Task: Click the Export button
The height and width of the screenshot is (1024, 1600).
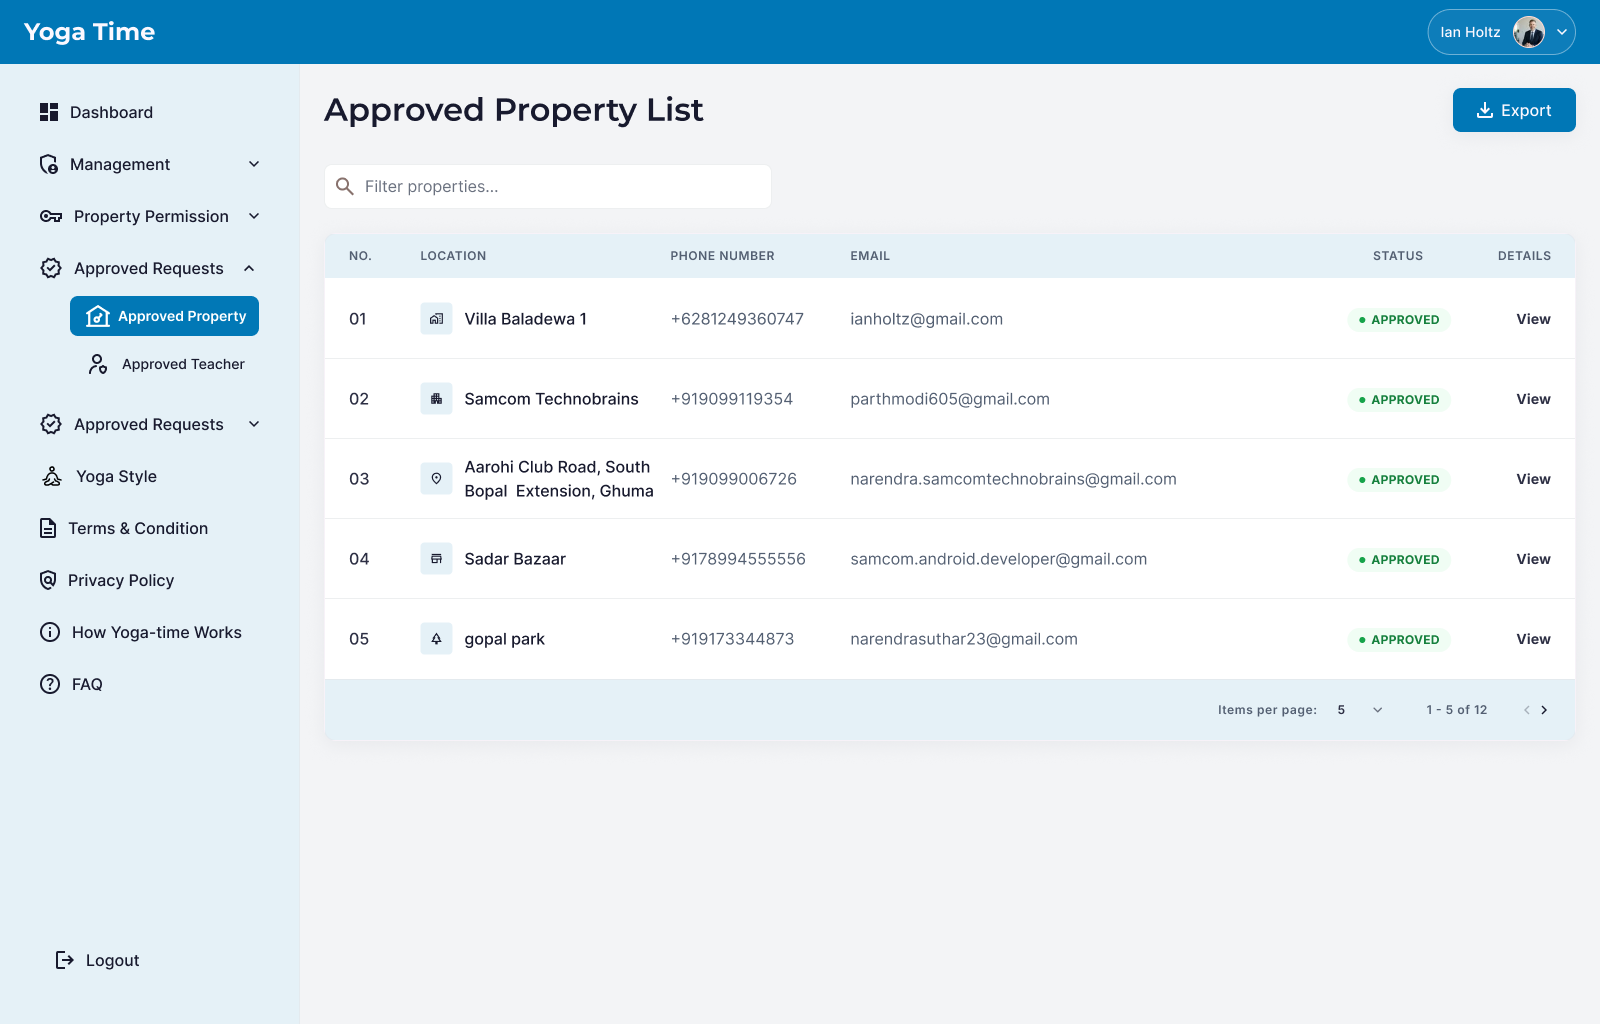Action: (1514, 110)
